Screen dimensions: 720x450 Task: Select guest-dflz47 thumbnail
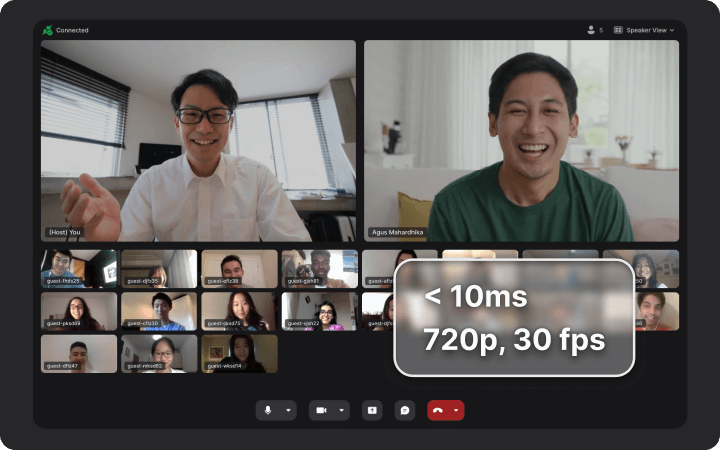(79, 354)
